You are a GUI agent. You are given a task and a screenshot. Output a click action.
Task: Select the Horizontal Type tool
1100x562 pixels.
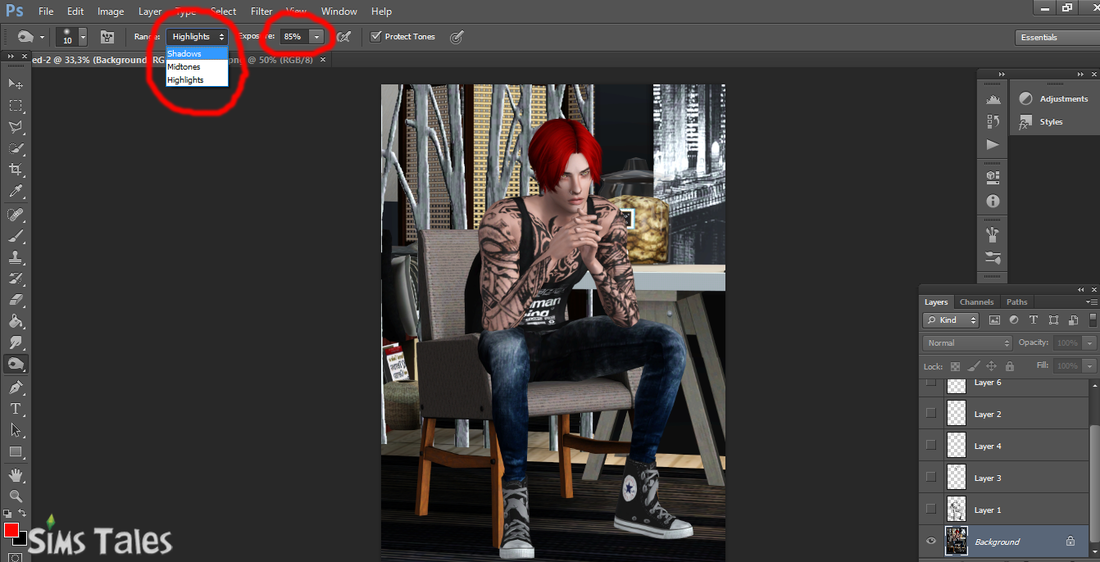click(15, 408)
